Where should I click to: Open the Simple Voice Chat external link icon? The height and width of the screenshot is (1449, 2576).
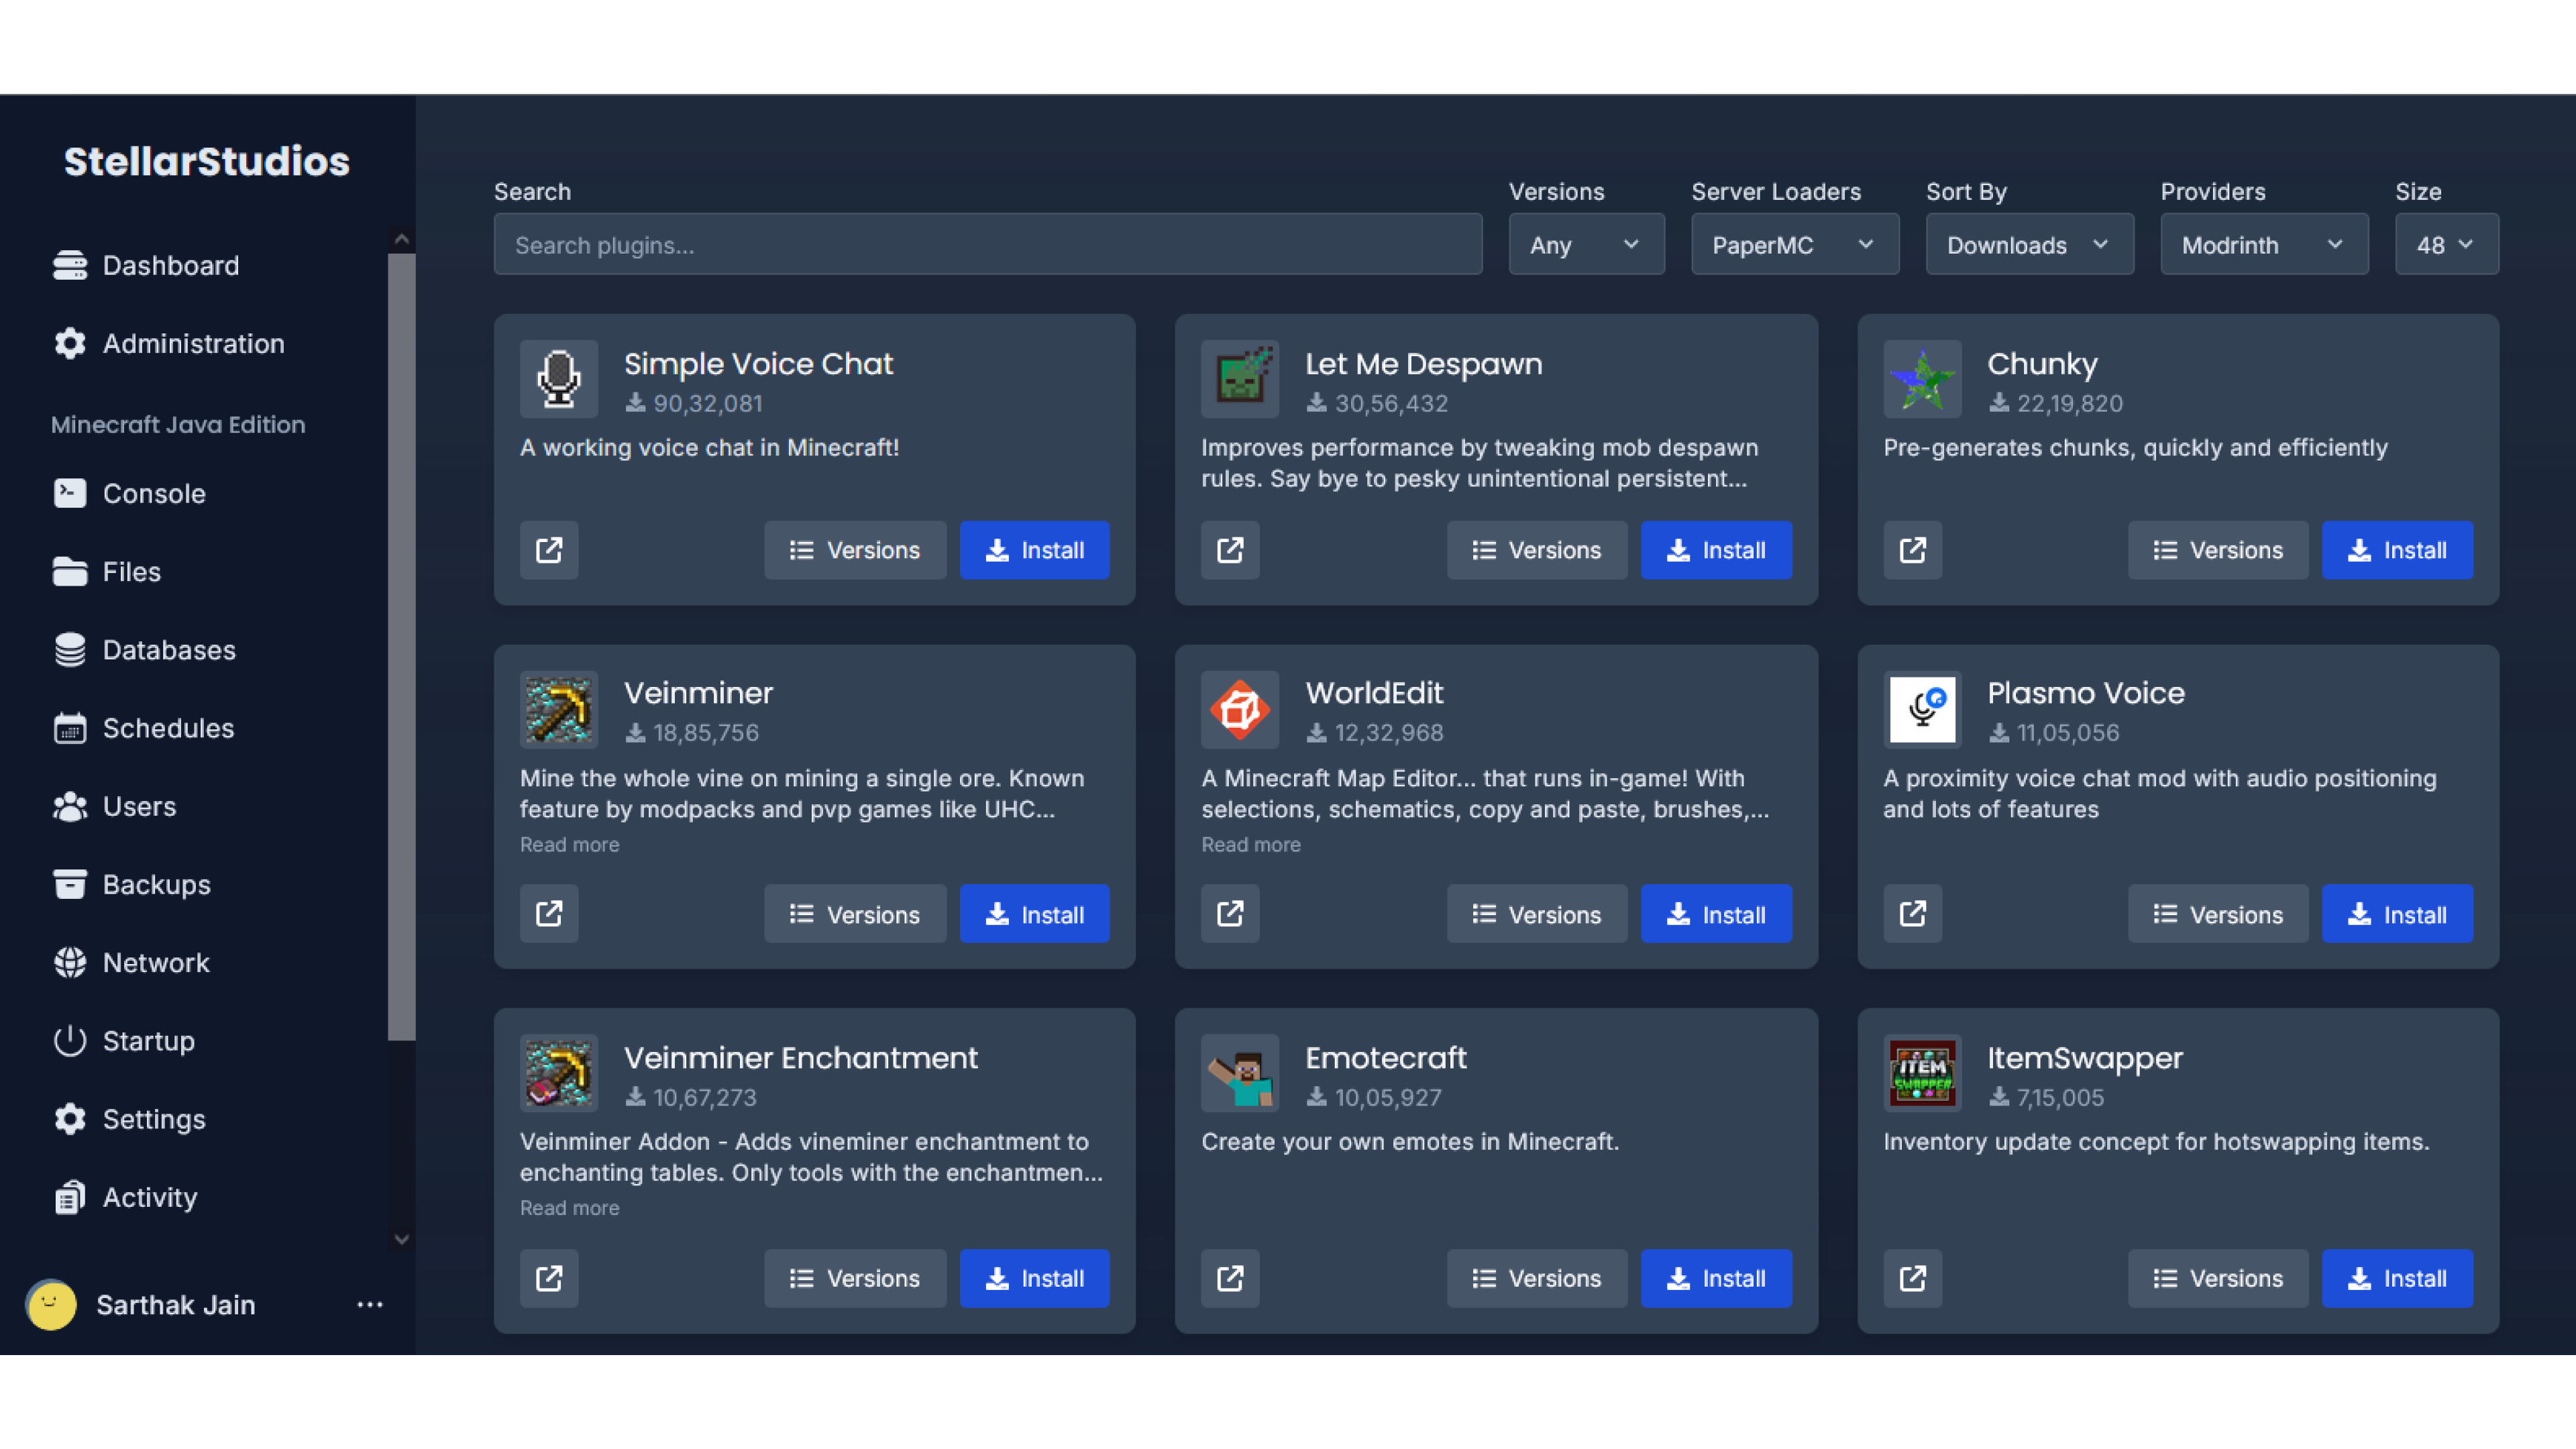click(548, 550)
